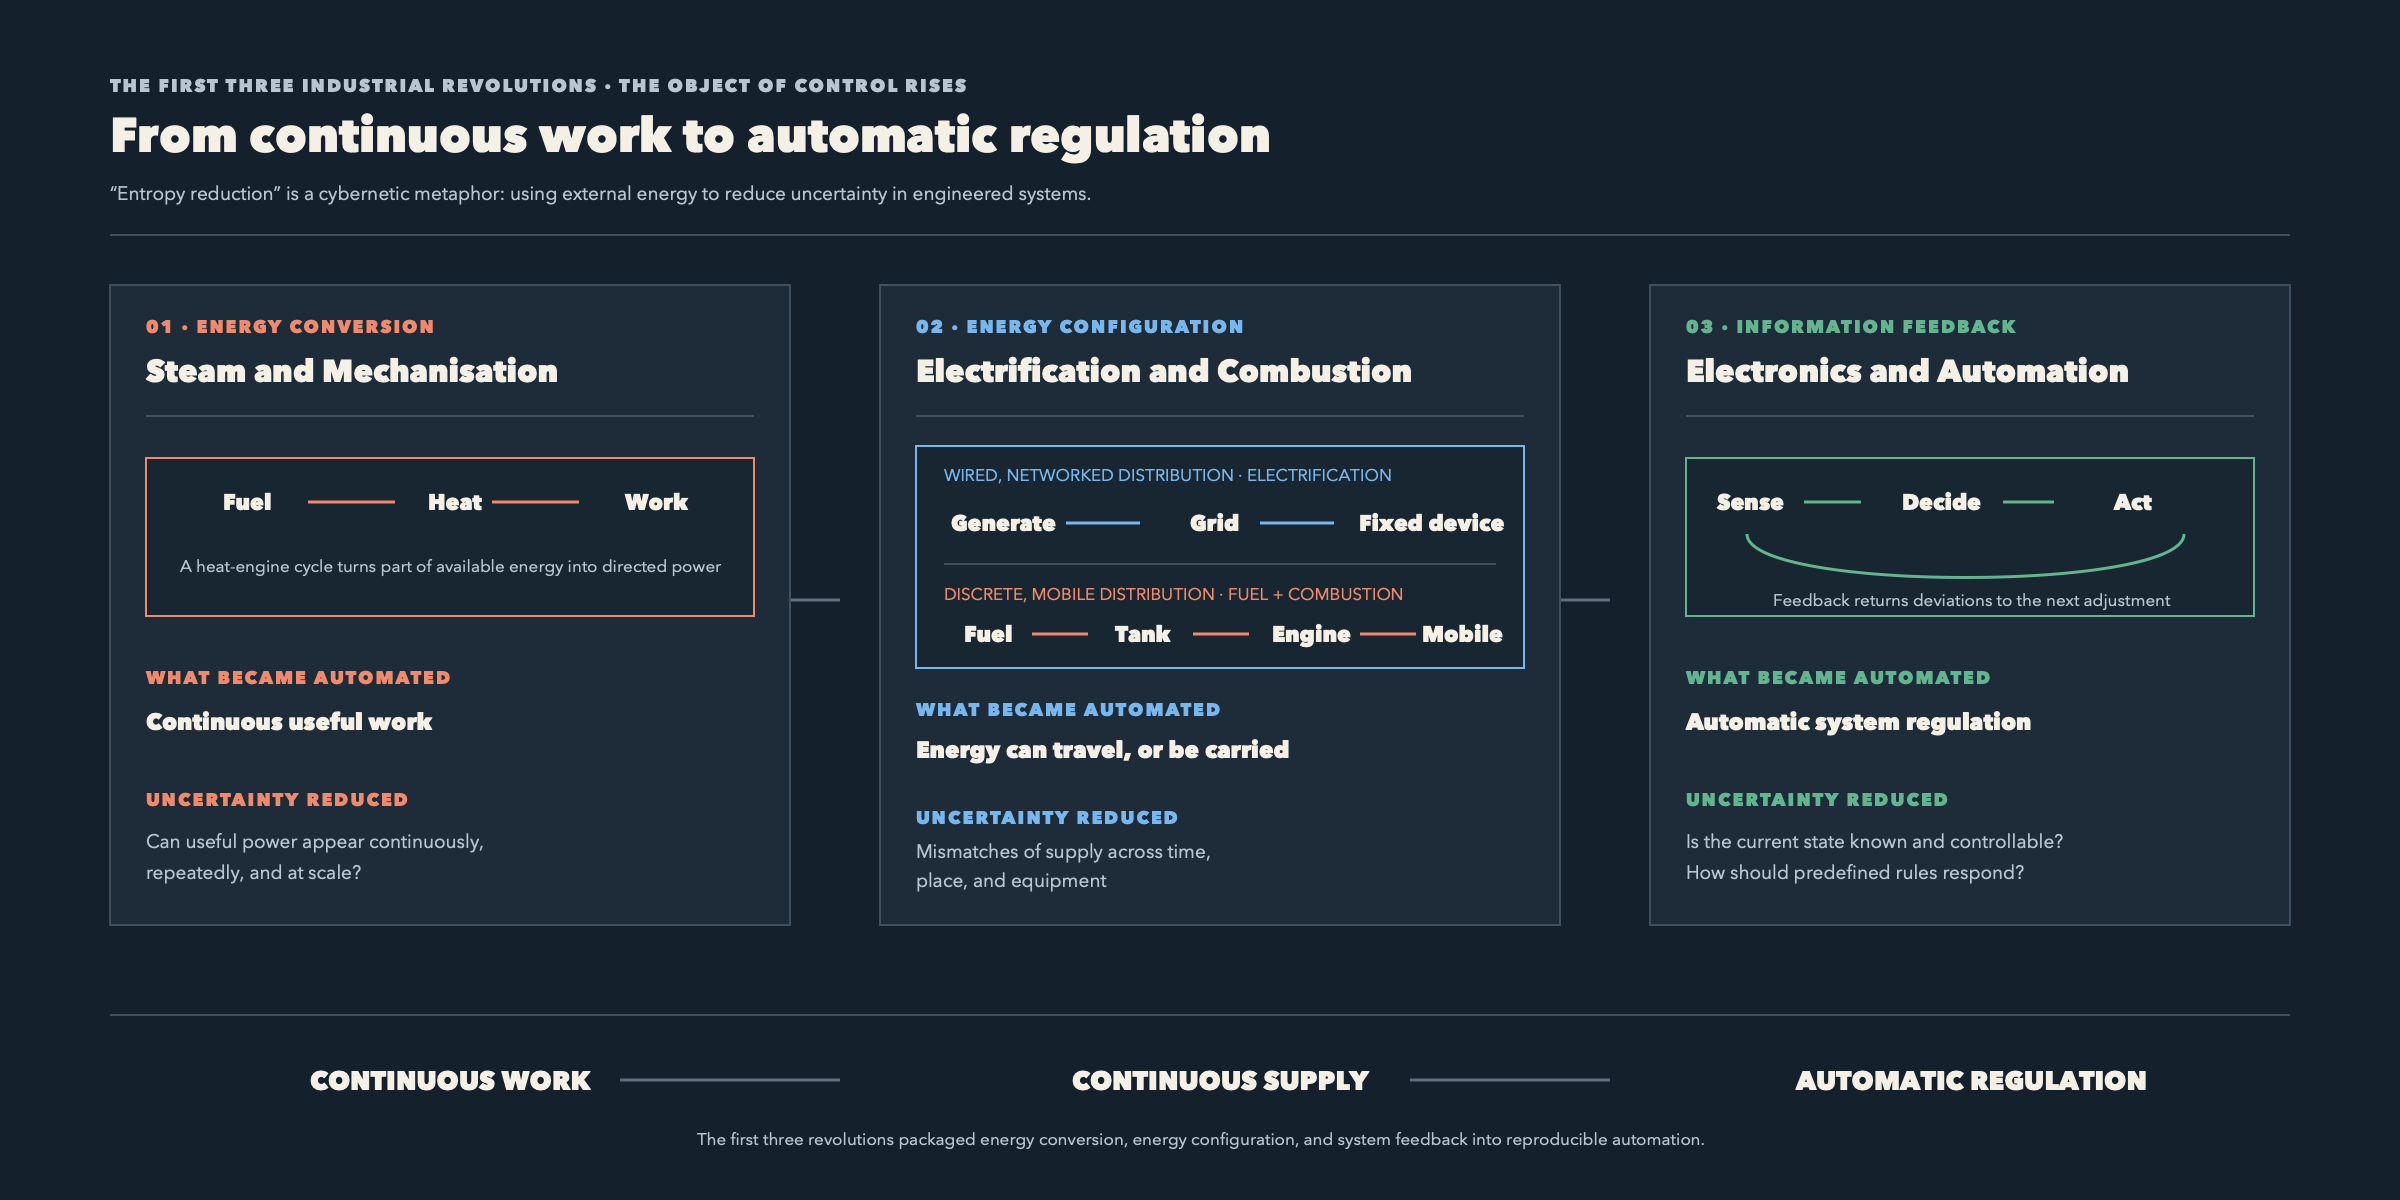Click the 'Generate' node
Screen dimensions: 2400x1200
[1003, 523]
